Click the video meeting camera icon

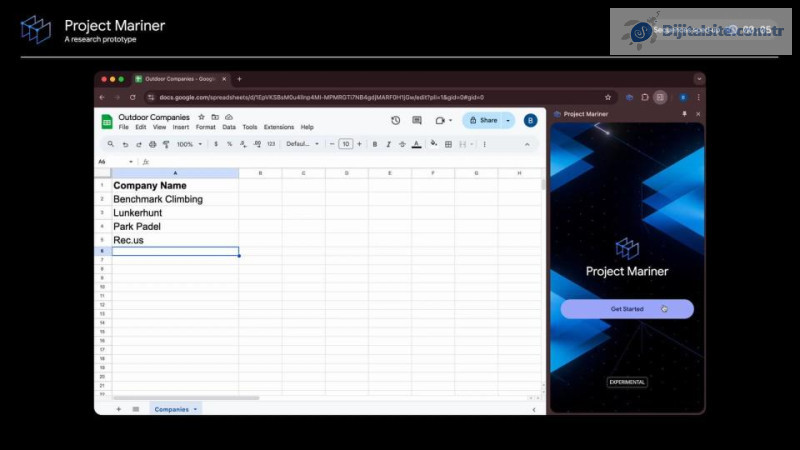[x=440, y=120]
